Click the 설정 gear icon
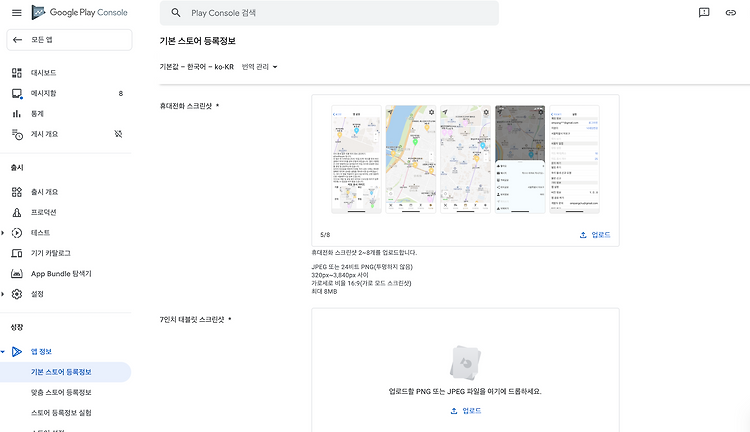 point(17,294)
